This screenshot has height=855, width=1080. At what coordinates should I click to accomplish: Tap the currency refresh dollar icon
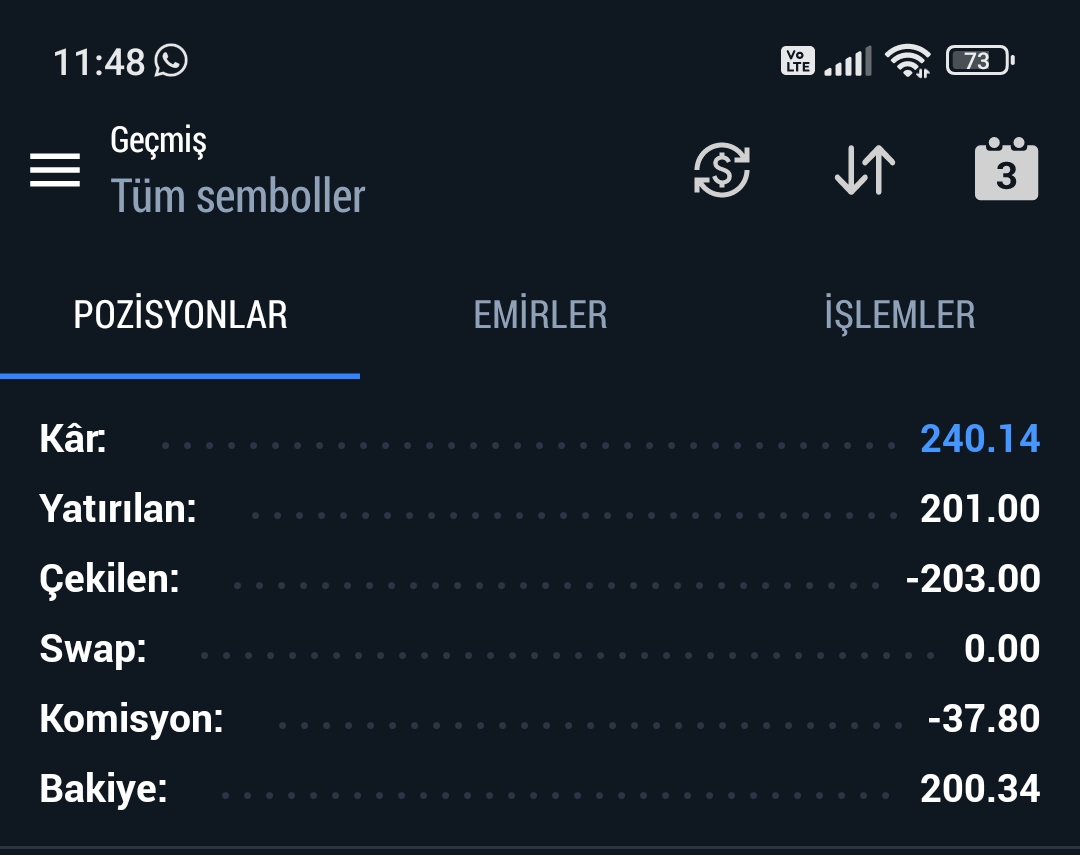(x=722, y=170)
